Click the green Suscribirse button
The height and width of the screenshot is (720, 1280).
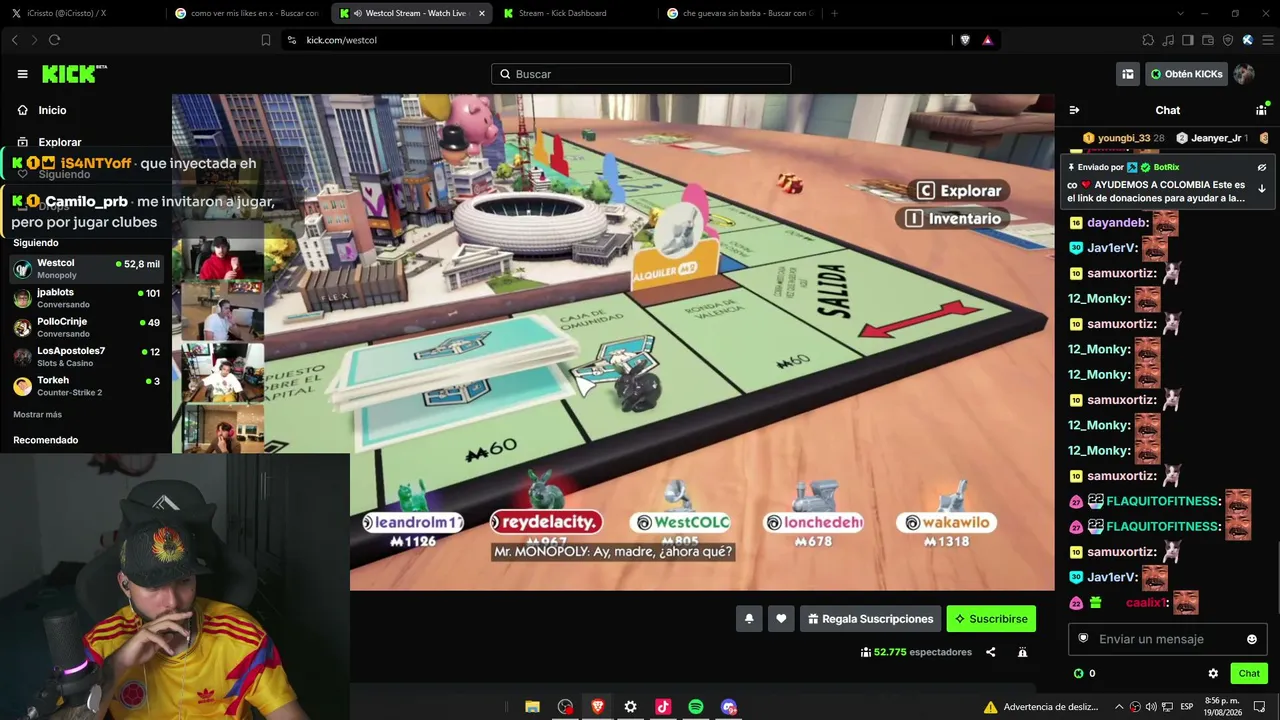pos(991,619)
